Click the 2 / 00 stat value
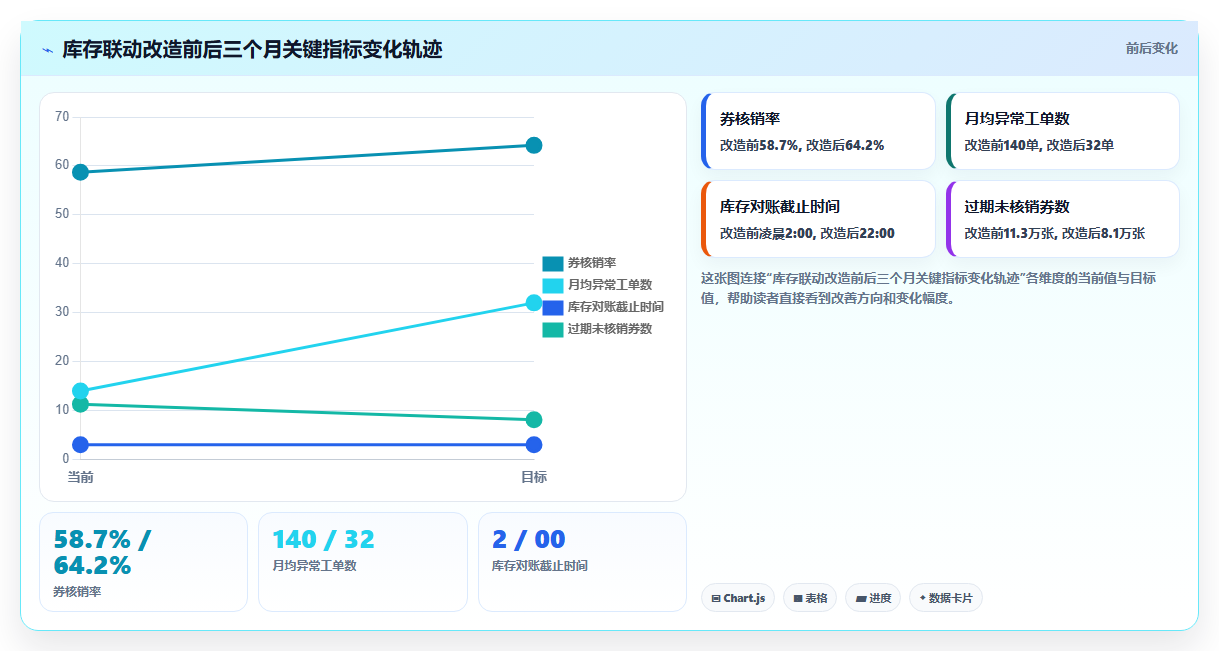This screenshot has height=651, width=1219. pyautogui.click(x=528, y=540)
